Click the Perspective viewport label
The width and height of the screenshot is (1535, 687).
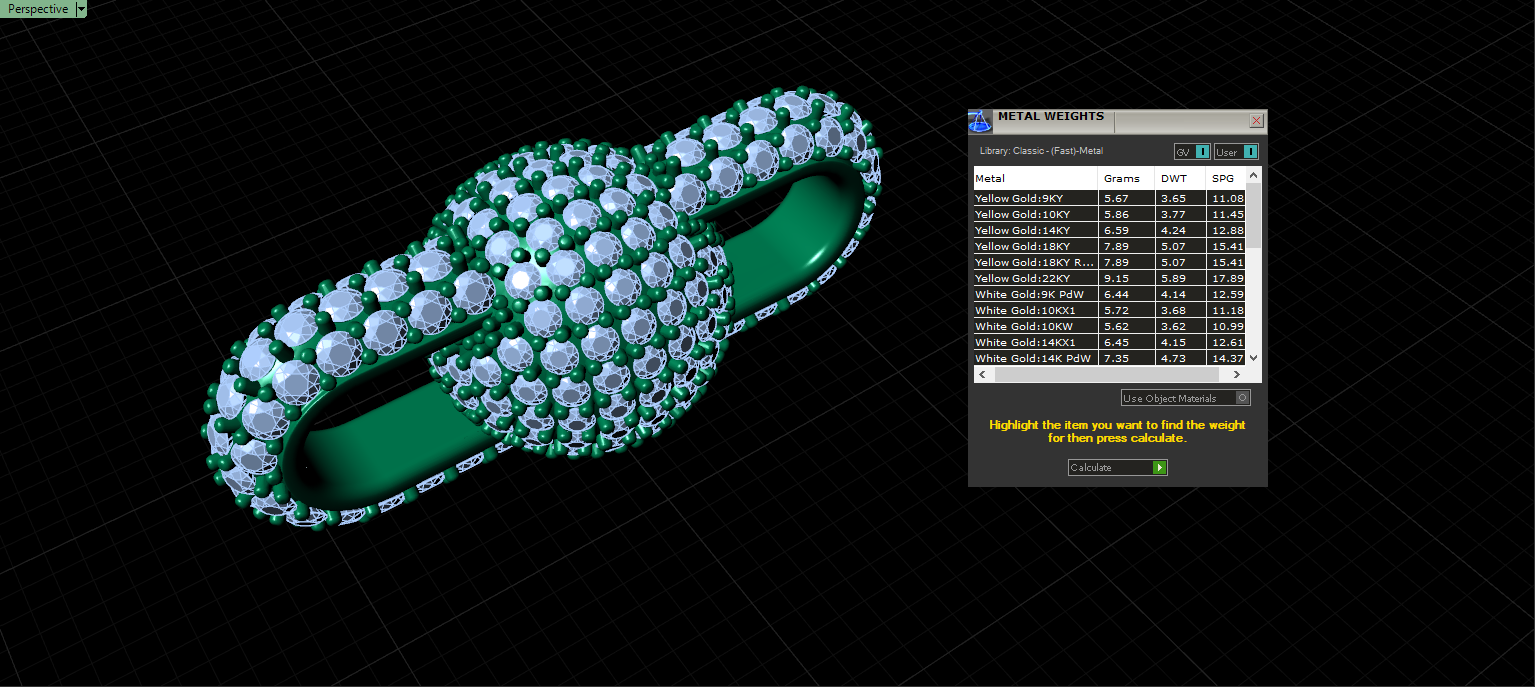click(38, 9)
